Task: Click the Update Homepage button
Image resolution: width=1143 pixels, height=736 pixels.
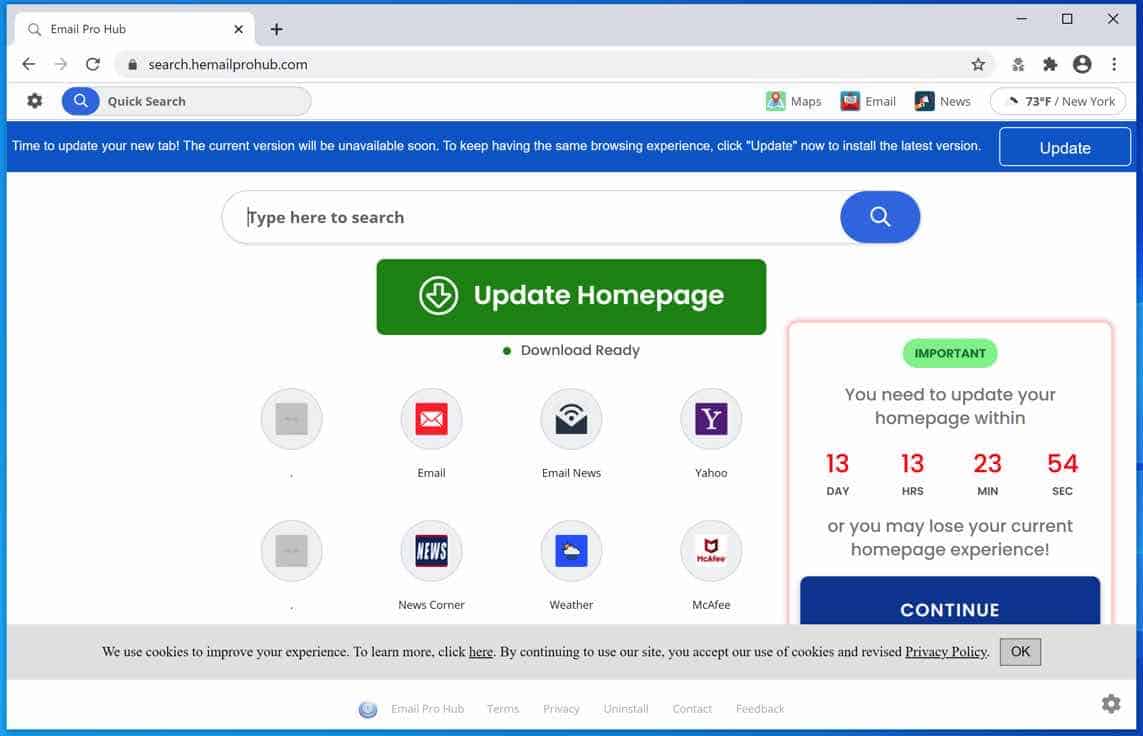Action: 571,295
